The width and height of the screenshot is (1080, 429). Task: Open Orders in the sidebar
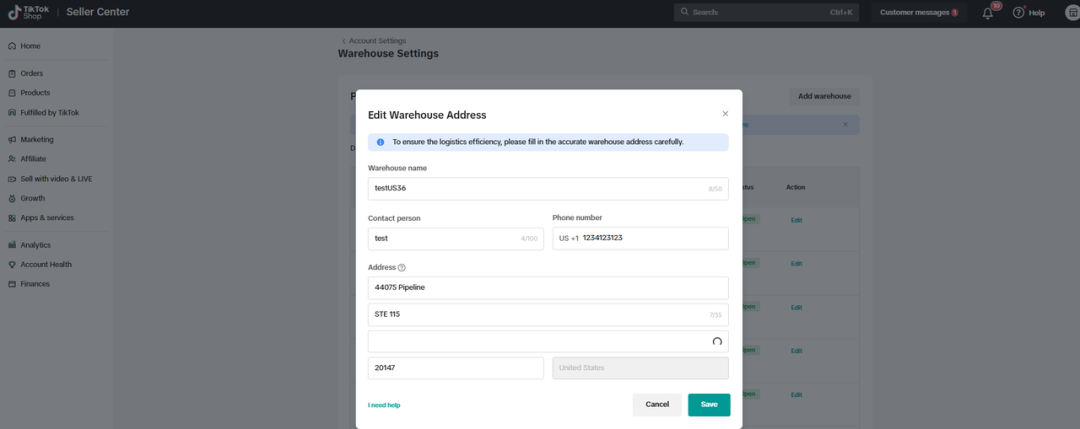[x=31, y=73]
